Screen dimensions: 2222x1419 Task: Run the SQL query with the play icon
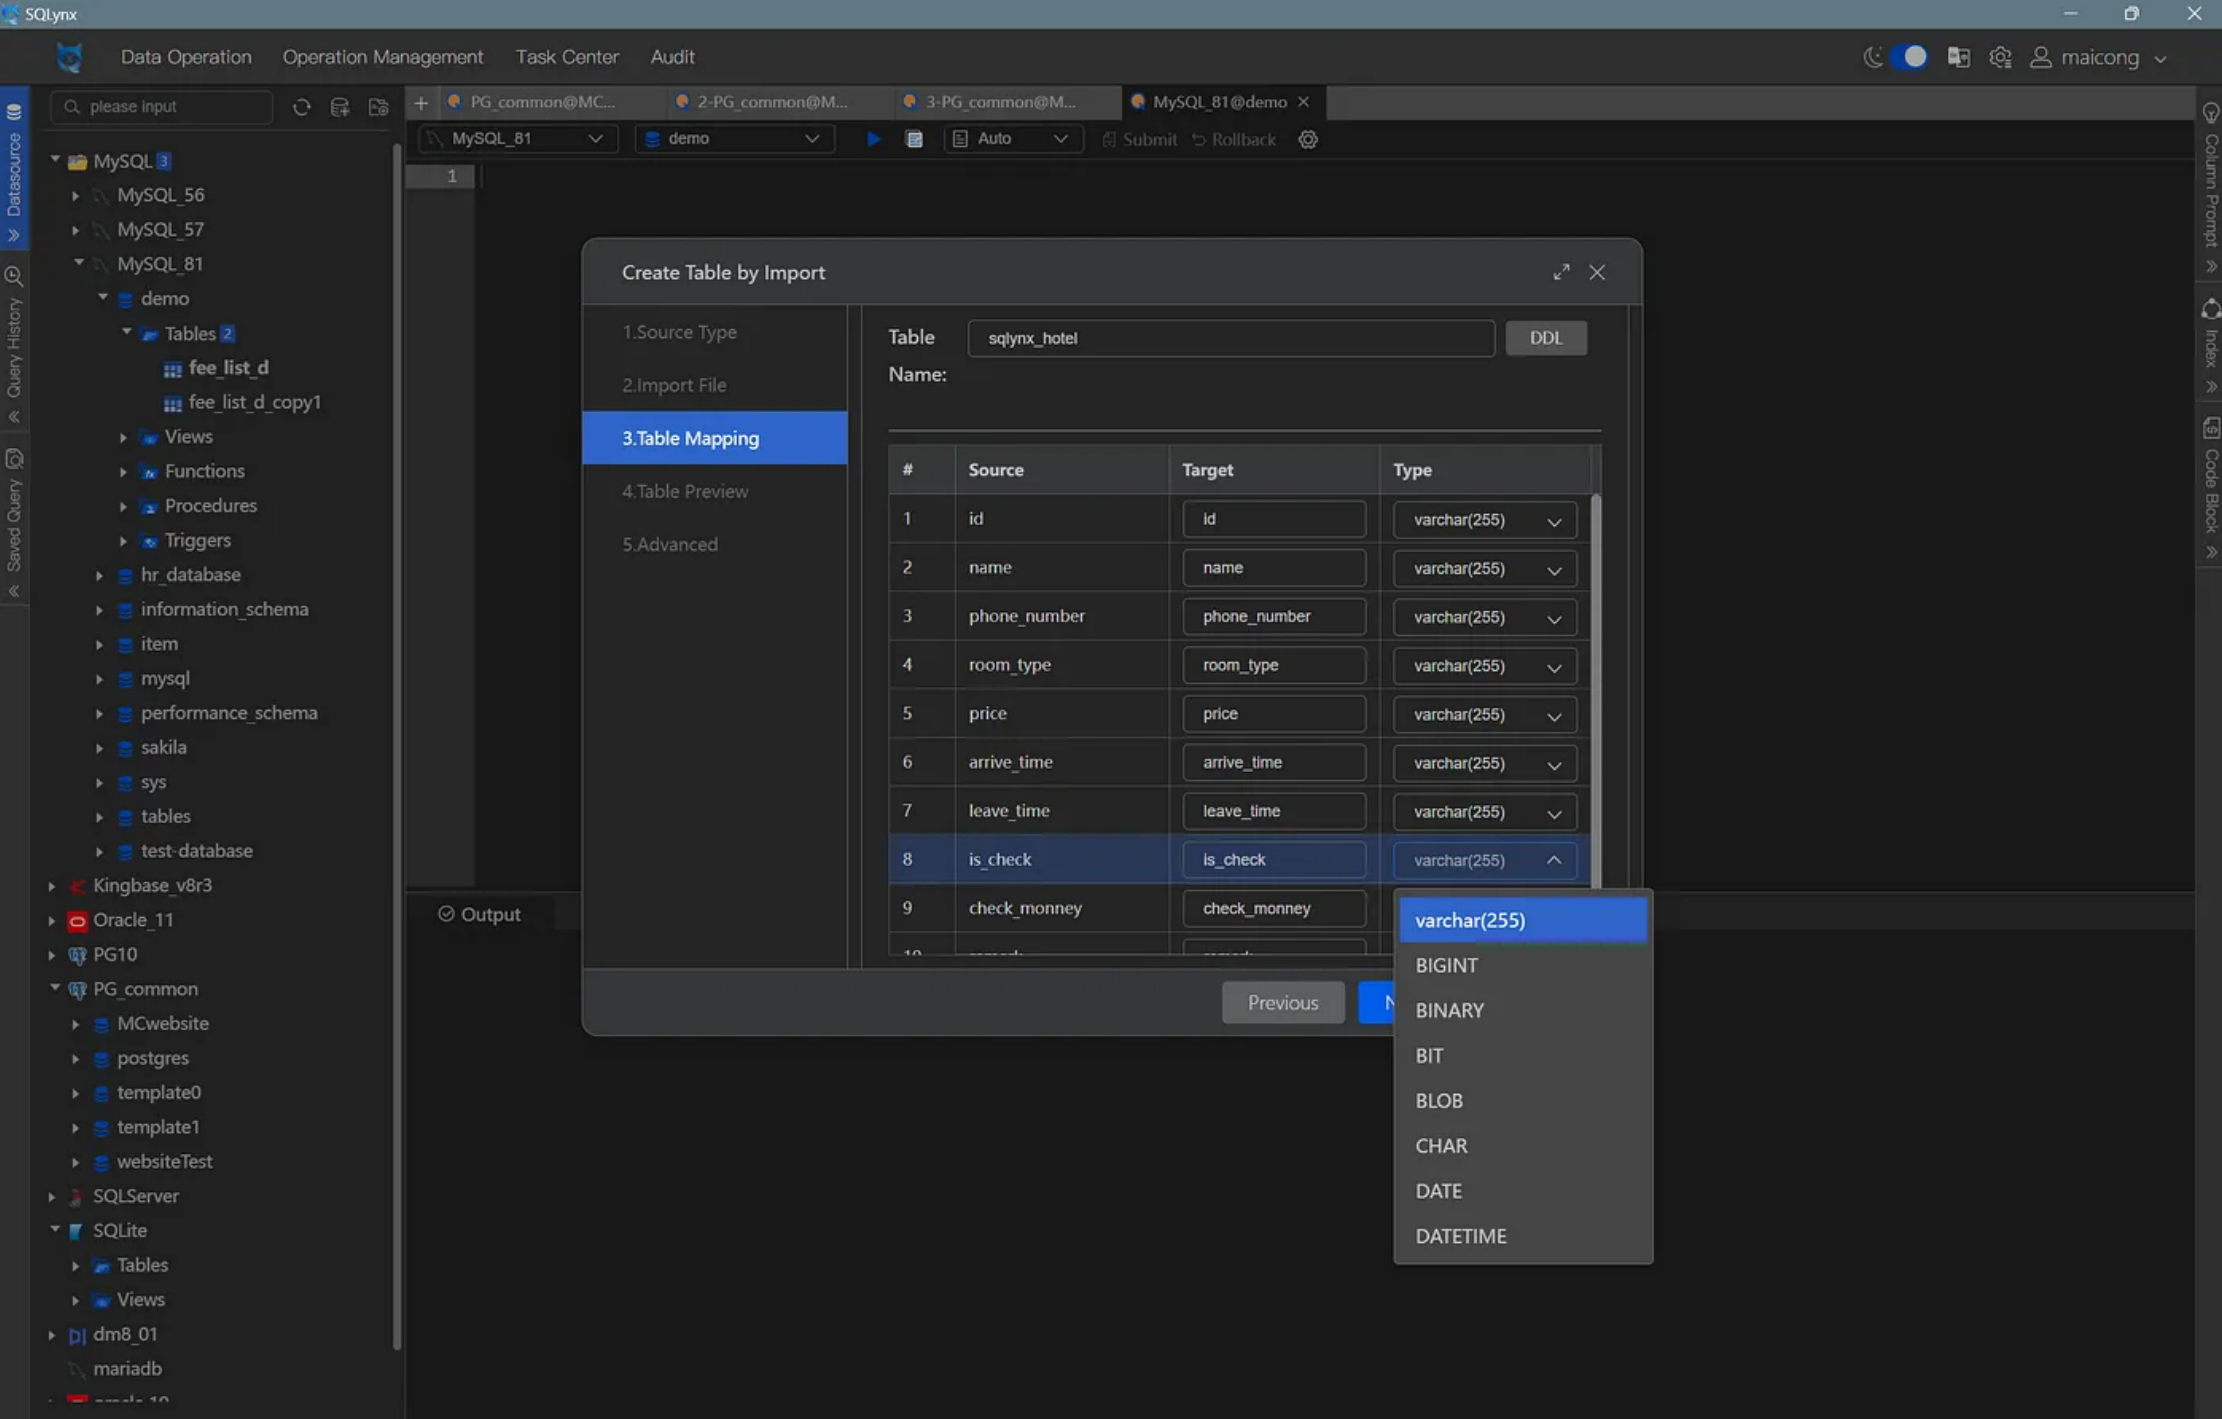873,139
